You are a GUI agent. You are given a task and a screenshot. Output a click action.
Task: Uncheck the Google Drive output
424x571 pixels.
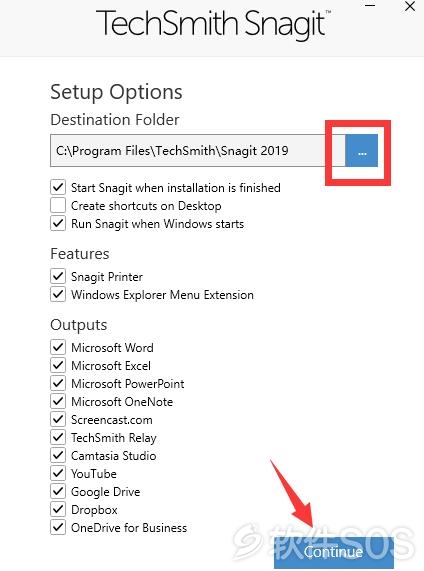(58, 492)
